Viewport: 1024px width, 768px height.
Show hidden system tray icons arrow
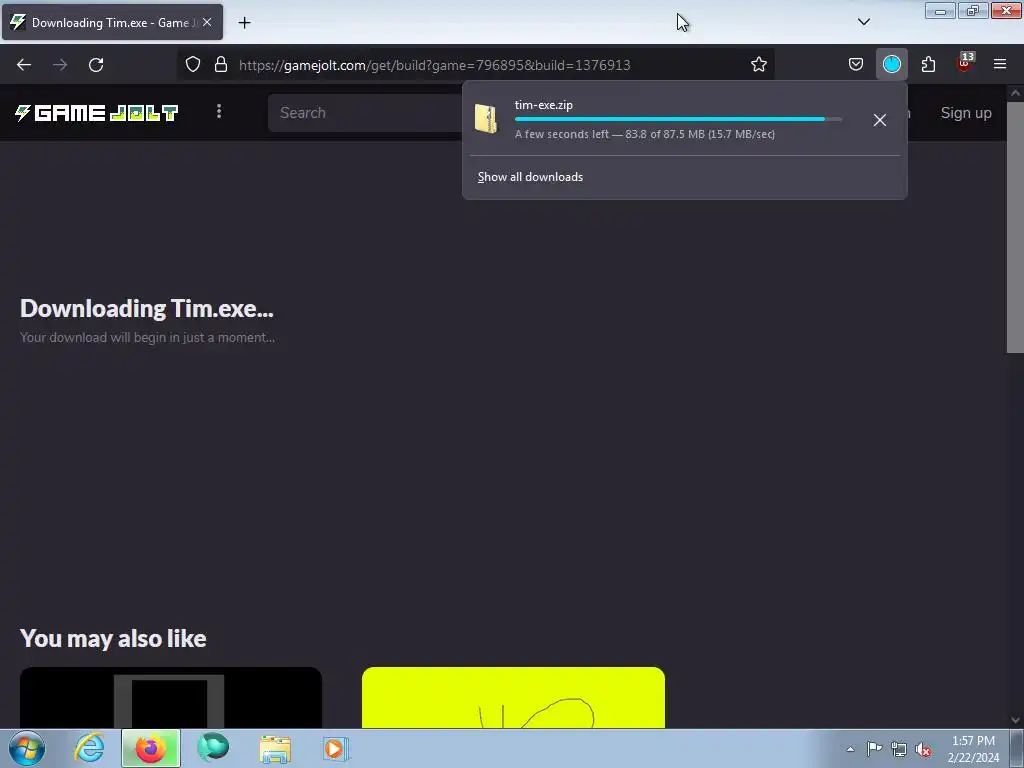[850, 749]
